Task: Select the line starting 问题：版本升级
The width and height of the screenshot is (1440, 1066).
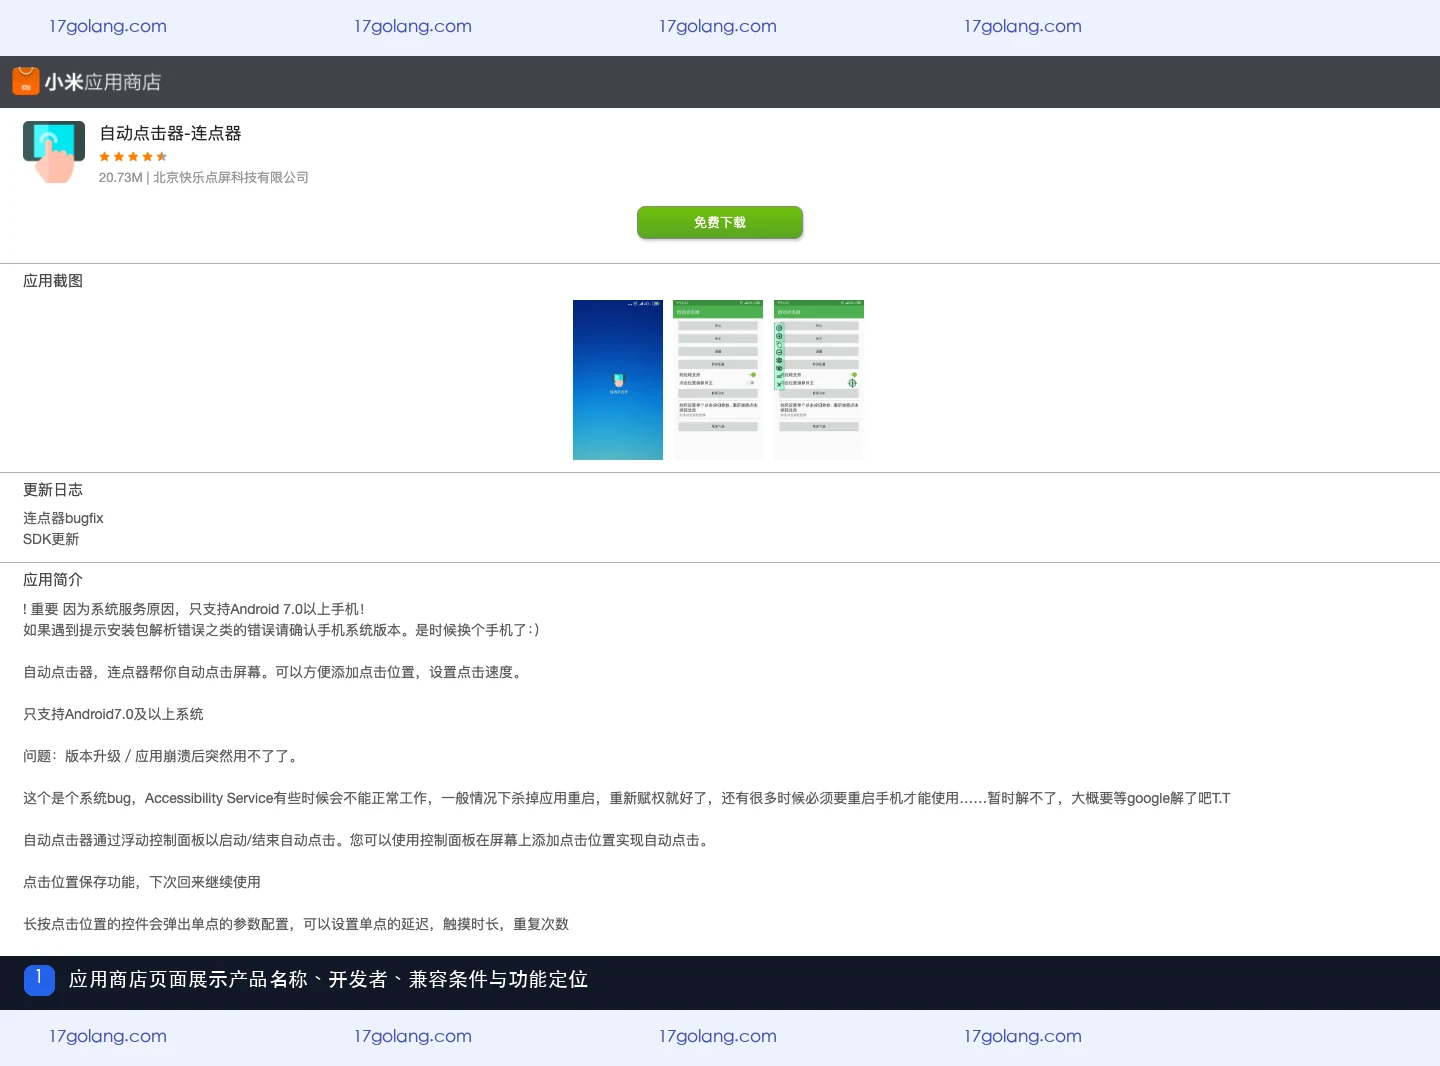Action: [x=162, y=756]
